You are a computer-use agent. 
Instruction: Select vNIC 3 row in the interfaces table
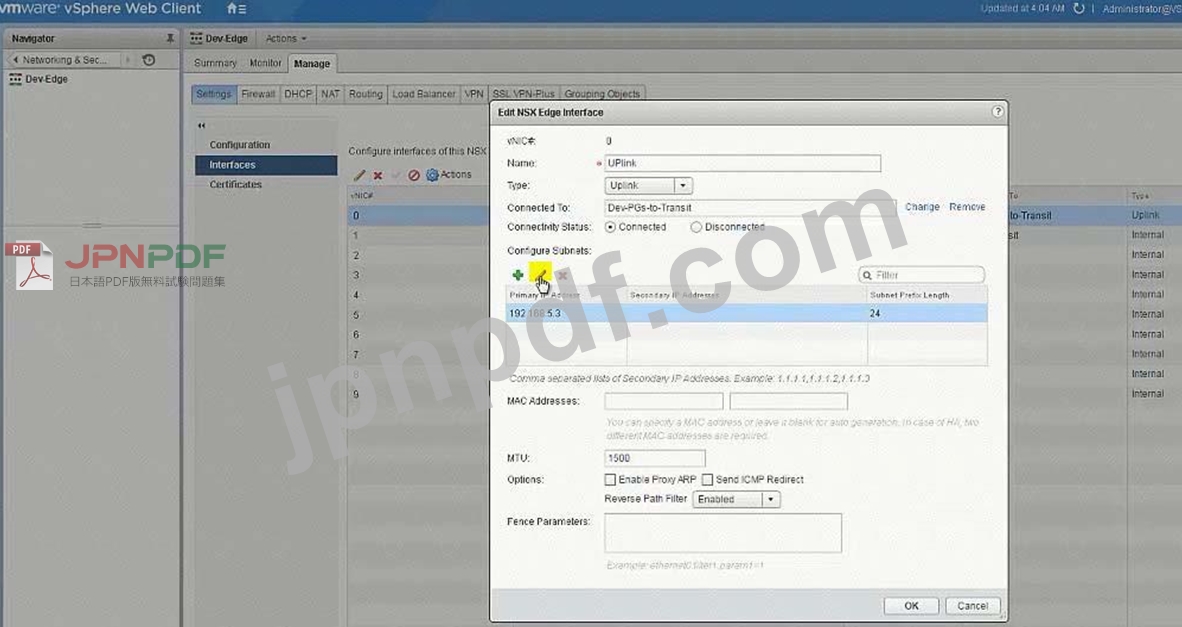[x=418, y=275]
